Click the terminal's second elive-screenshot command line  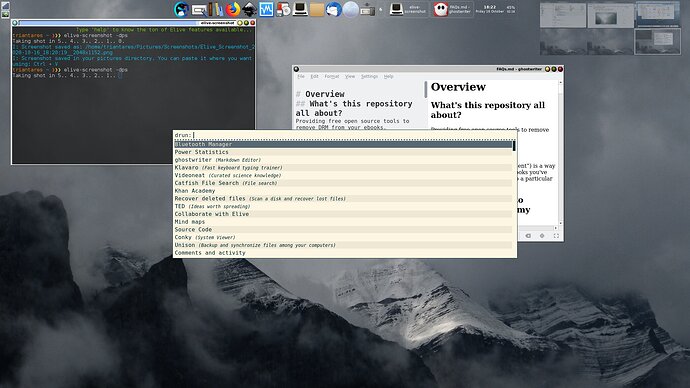[x=70, y=70]
